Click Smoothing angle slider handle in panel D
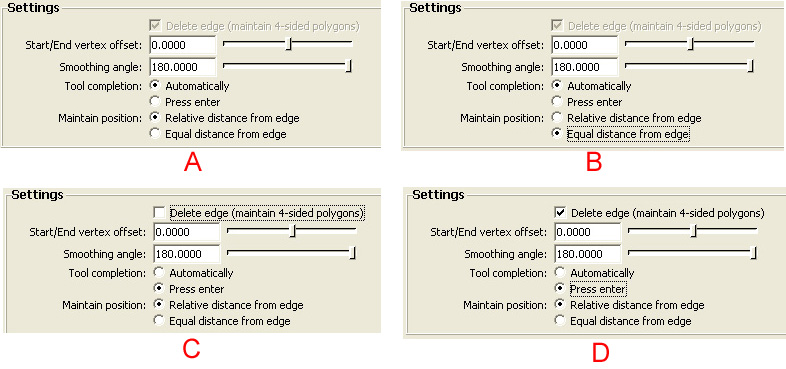Viewport: 786px width, 369px height. (754, 254)
